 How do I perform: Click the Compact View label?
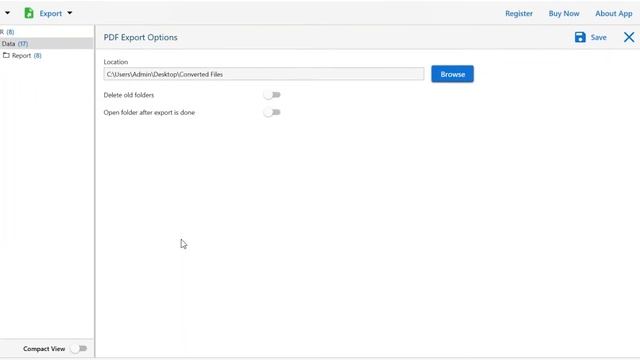tap(44, 349)
